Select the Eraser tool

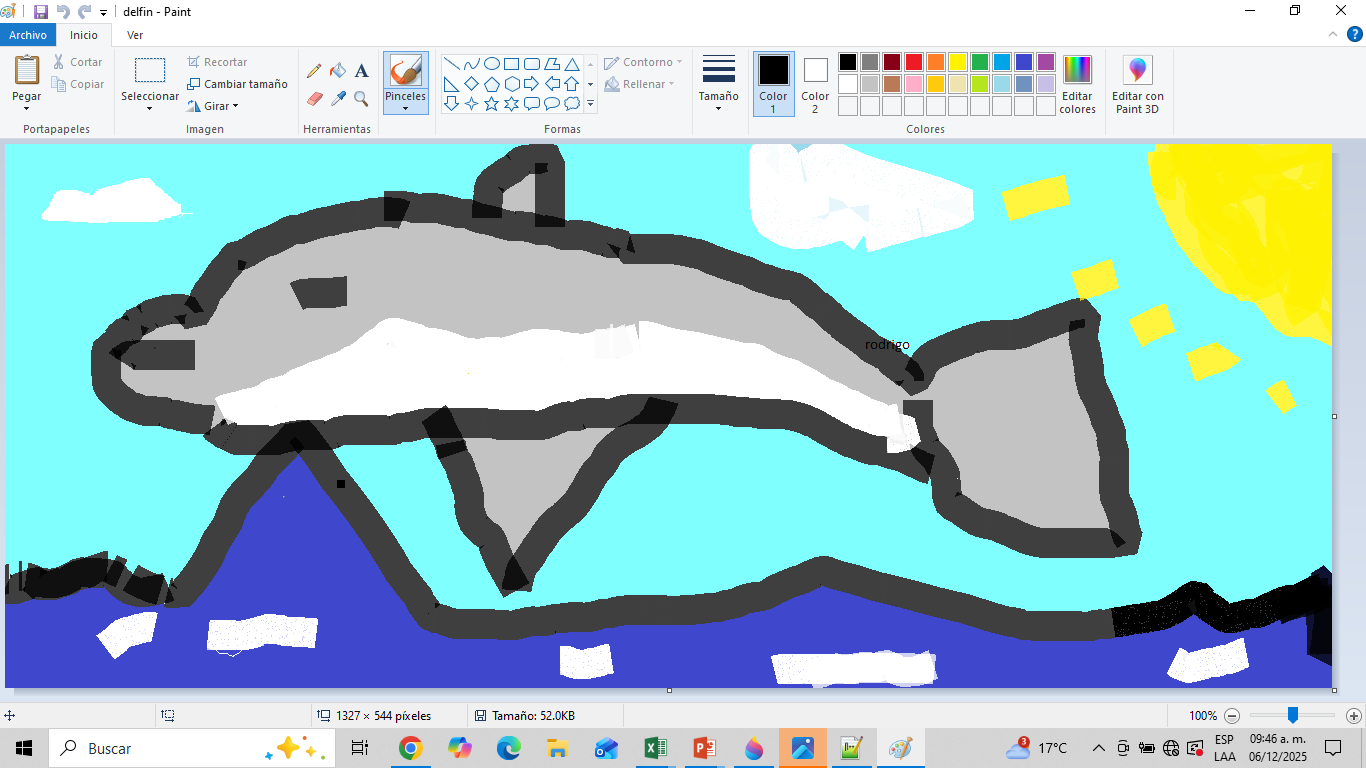coord(314,99)
